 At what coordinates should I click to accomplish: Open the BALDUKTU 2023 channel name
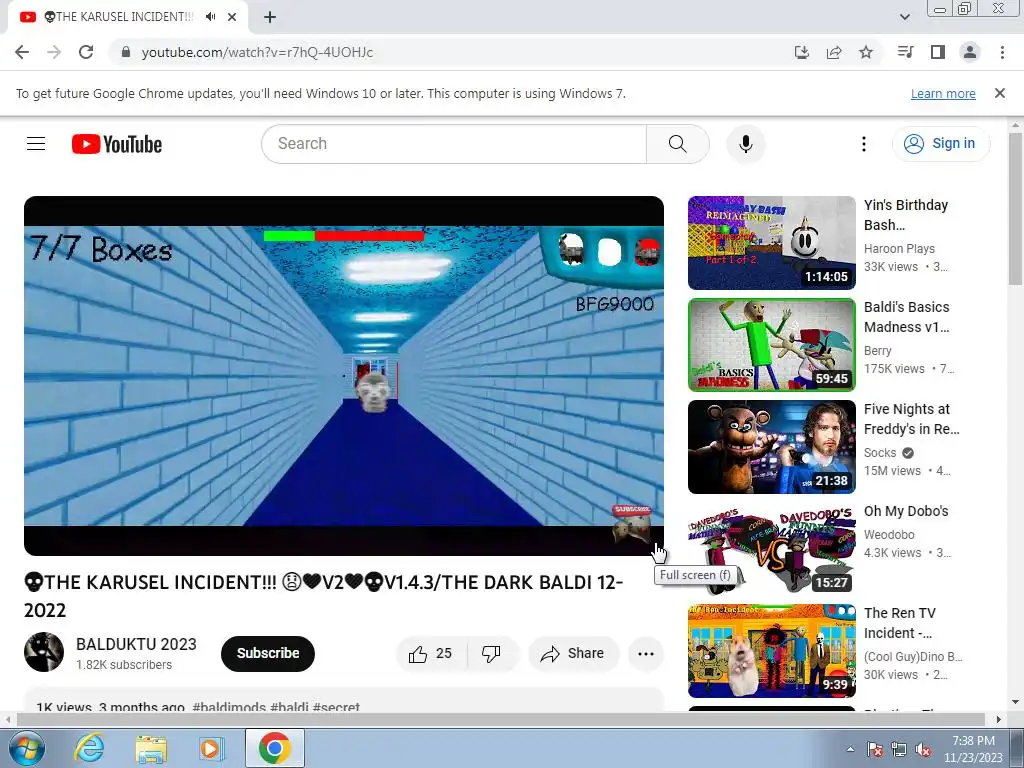click(136, 644)
